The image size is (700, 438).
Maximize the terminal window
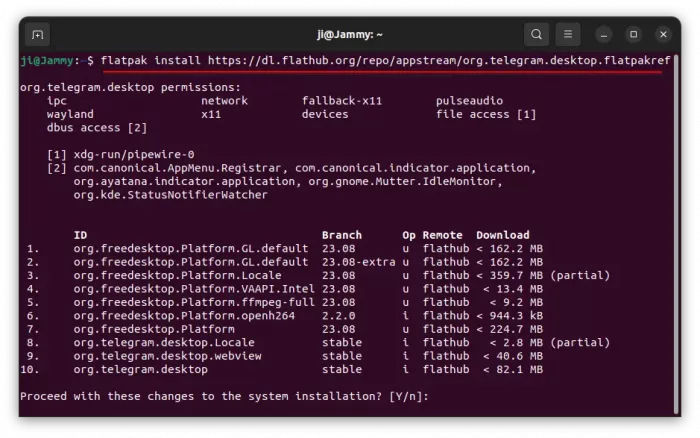point(634,35)
